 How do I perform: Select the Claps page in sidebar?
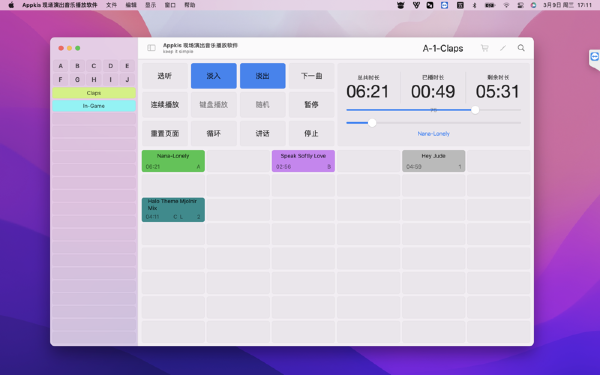[x=94, y=93]
